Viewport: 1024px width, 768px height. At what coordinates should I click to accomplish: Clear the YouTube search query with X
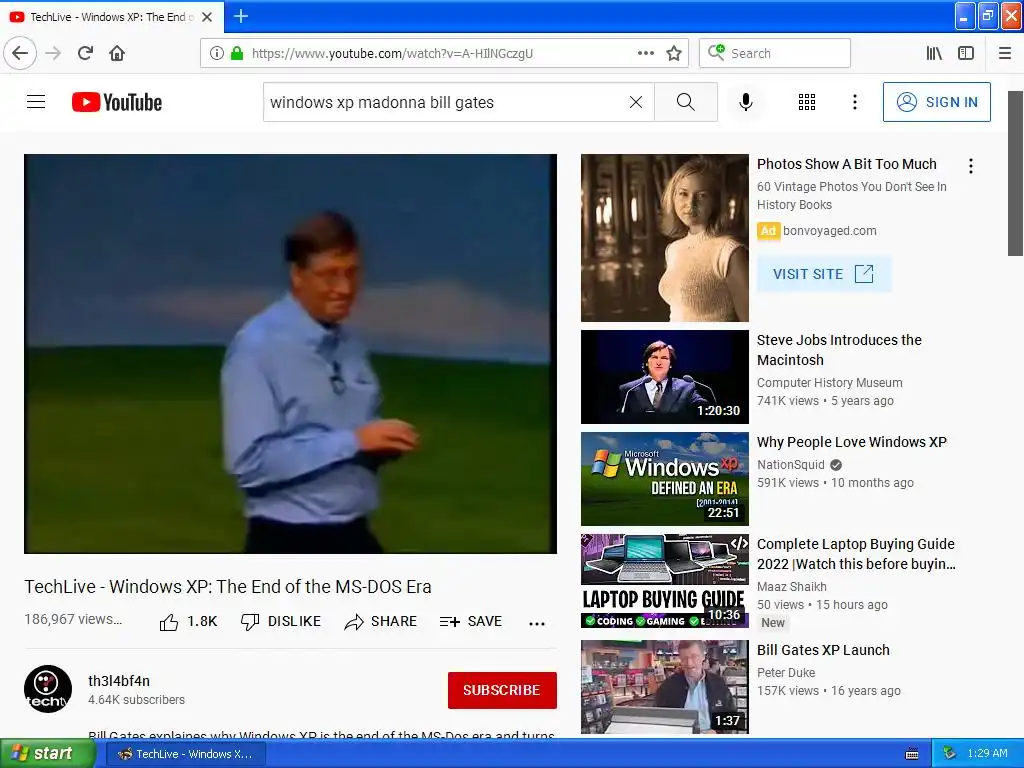[635, 102]
